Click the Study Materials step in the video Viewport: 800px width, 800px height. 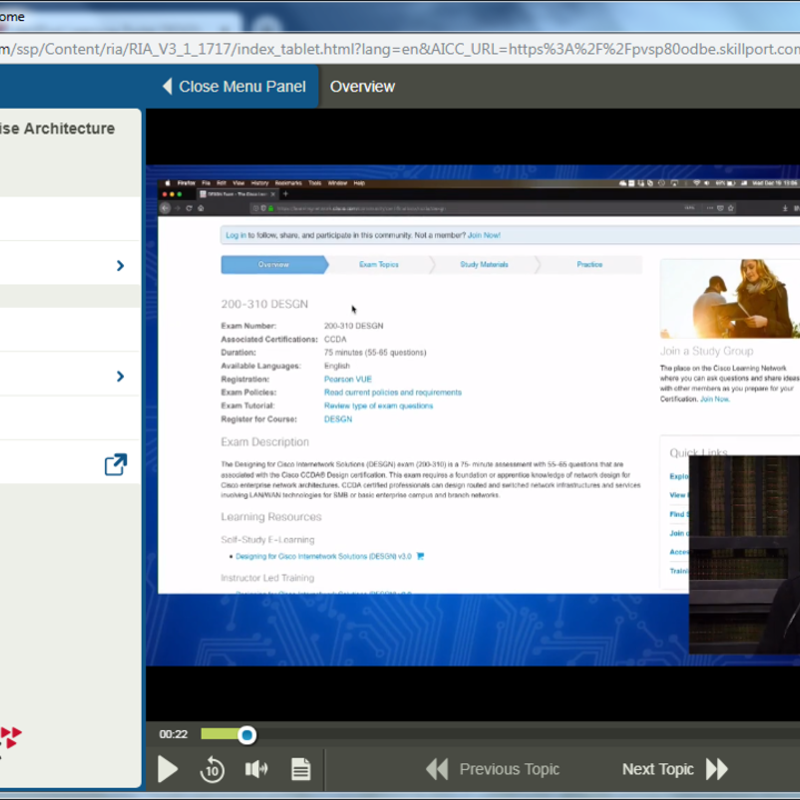(x=484, y=264)
